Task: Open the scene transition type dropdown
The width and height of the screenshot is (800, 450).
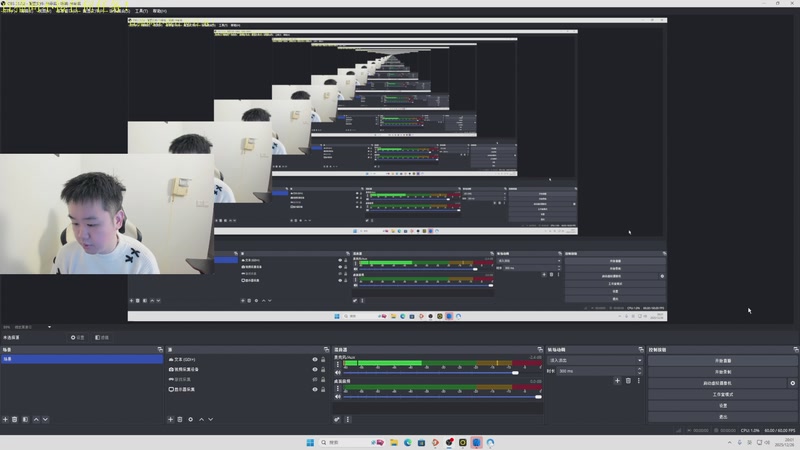Action: (x=595, y=360)
